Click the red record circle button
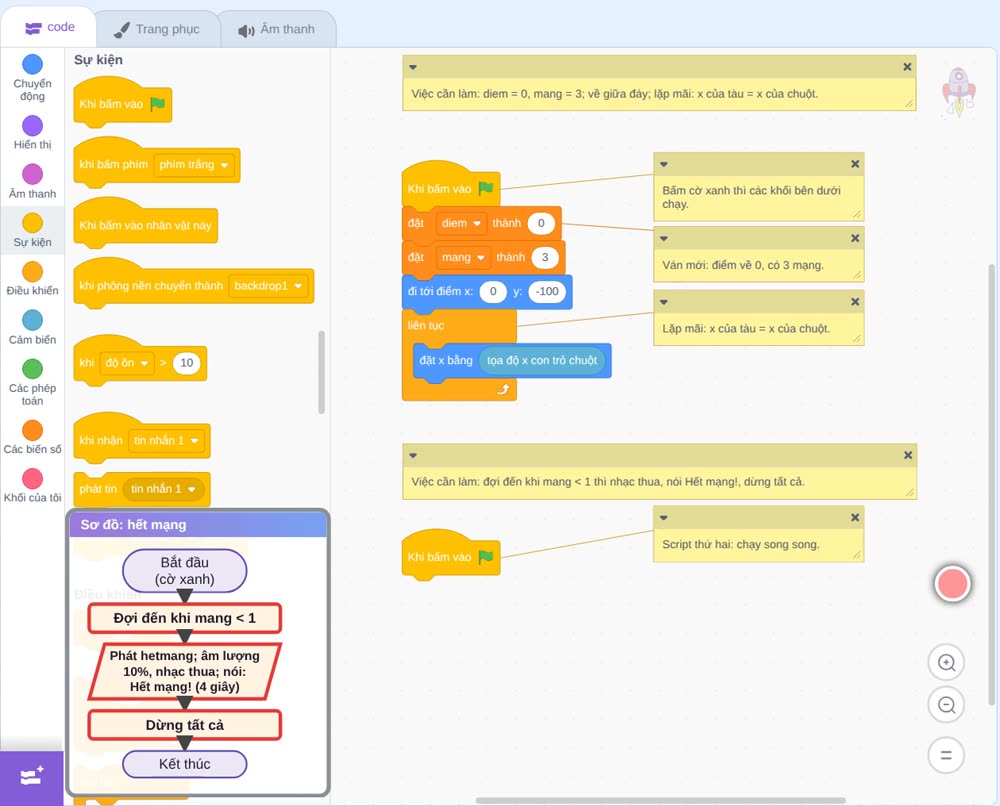This screenshot has width=1000, height=806. click(952, 583)
